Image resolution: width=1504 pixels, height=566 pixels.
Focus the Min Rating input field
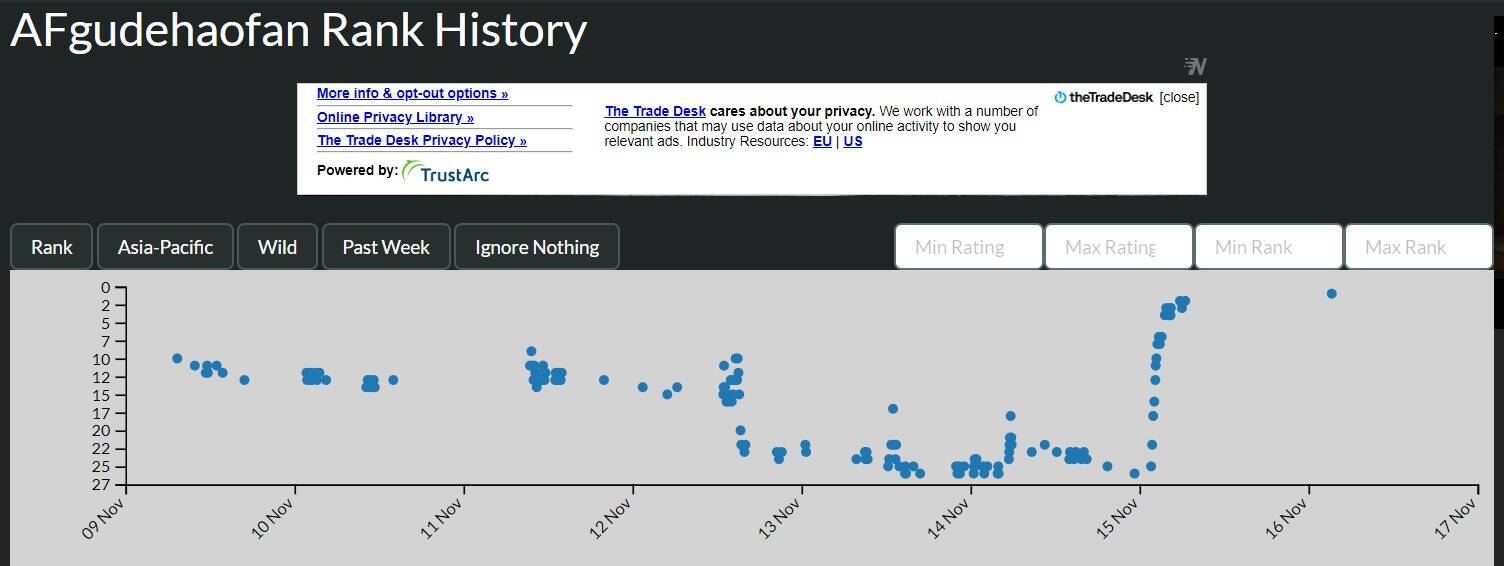coord(968,247)
